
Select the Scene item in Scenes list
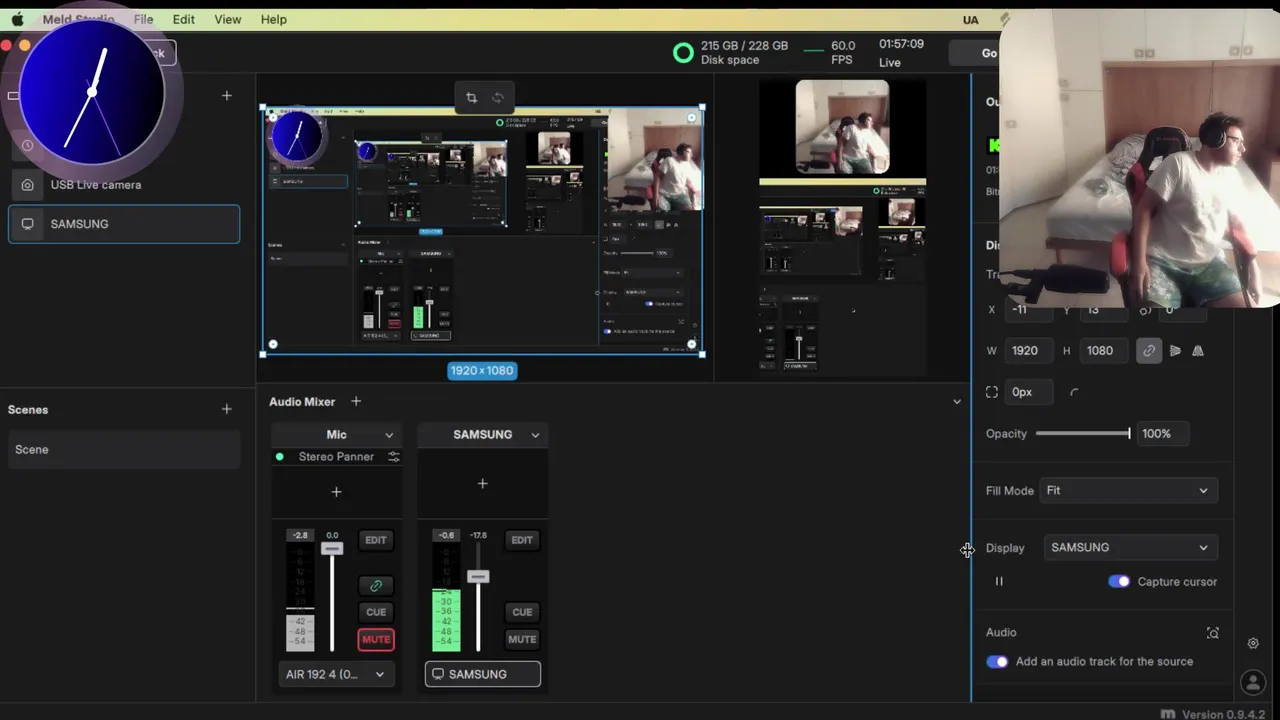(x=124, y=449)
